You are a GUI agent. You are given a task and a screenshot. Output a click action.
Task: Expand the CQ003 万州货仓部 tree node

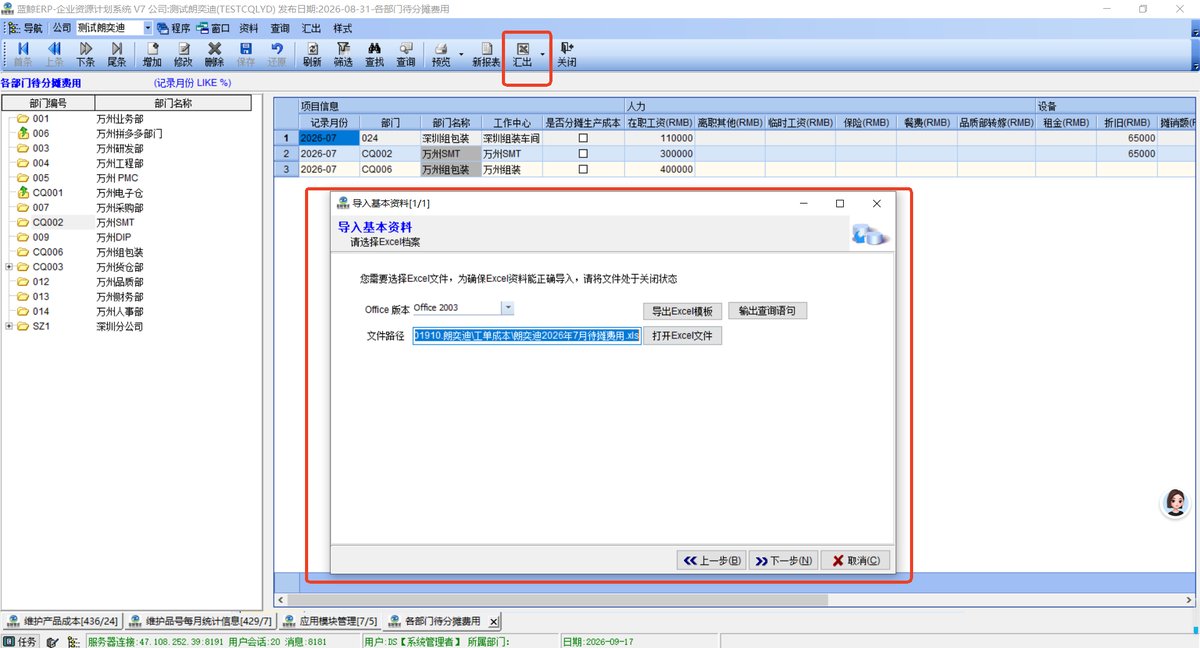(9, 267)
